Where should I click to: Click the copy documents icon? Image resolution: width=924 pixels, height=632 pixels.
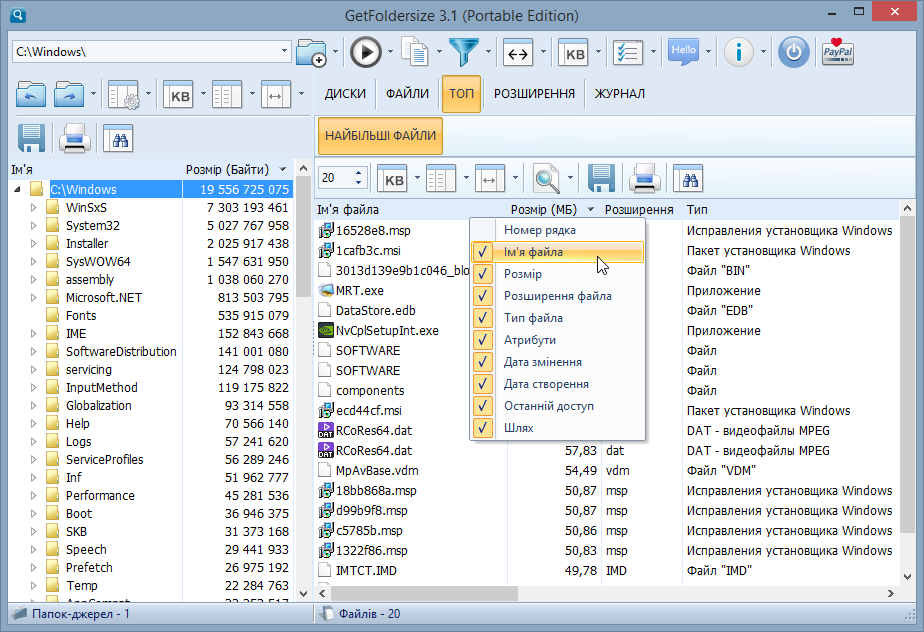(x=415, y=51)
